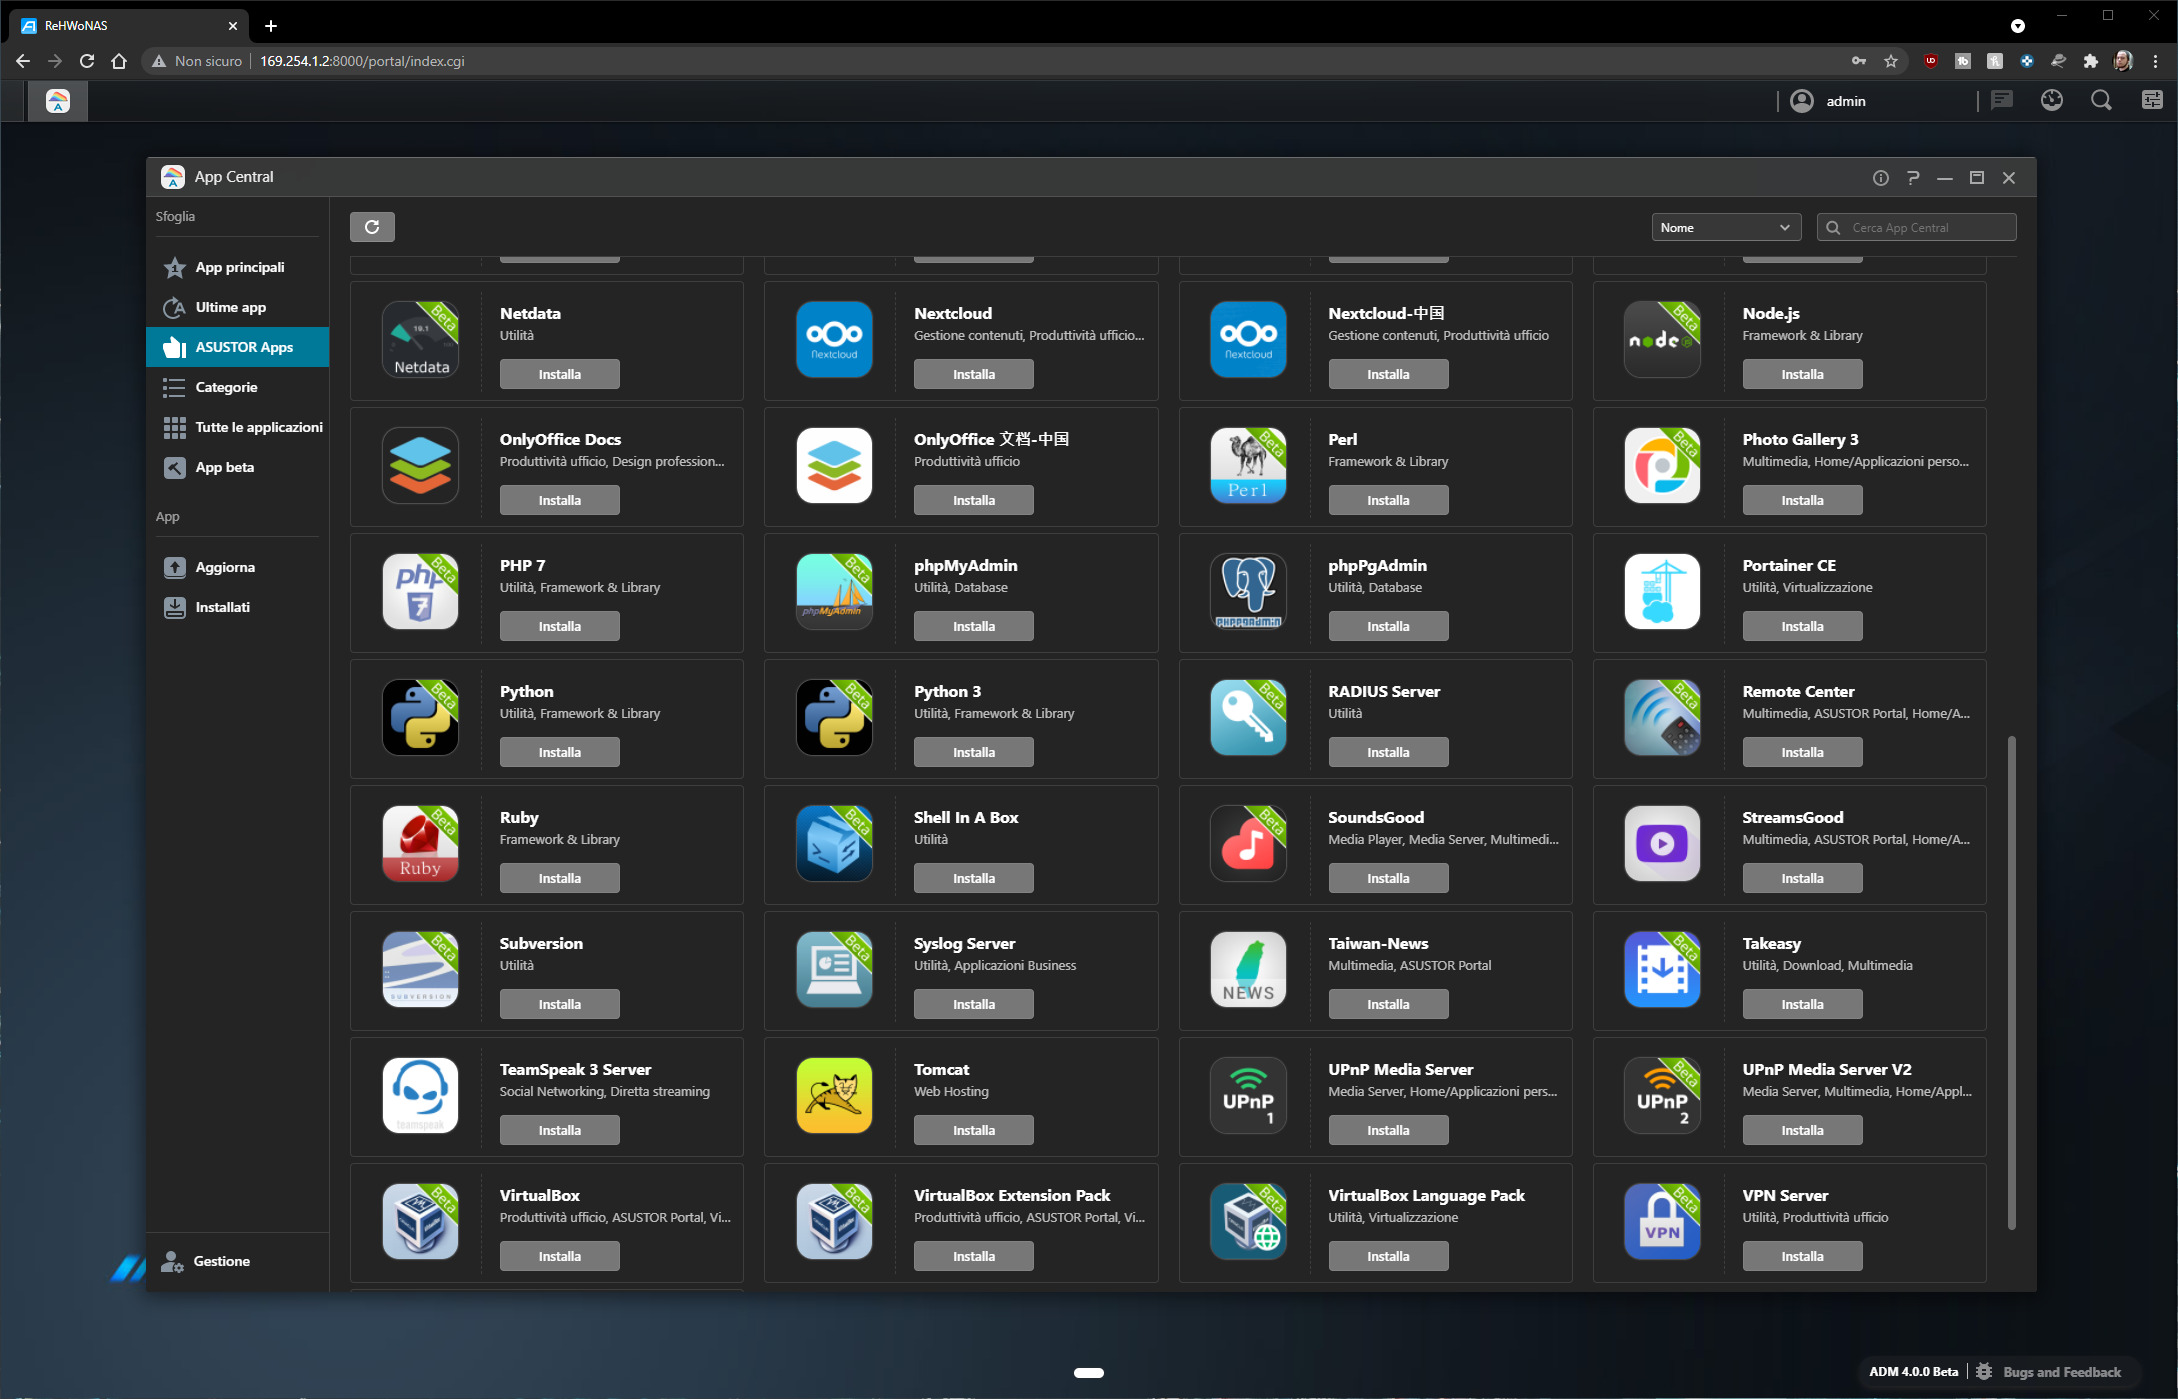Expand the Nome sort dropdown
This screenshot has width=2178, height=1399.
(1725, 228)
